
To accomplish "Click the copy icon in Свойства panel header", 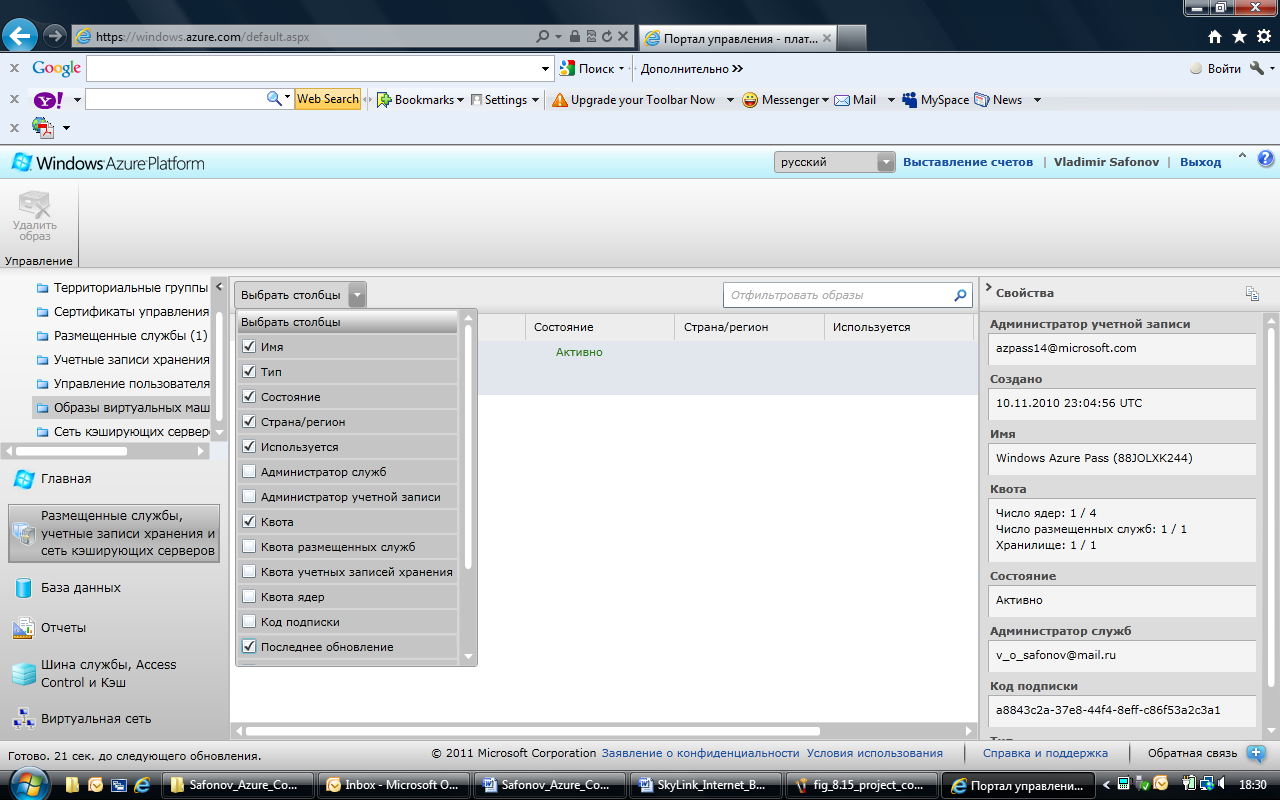I will pyautogui.click(x=1252, y=293).
